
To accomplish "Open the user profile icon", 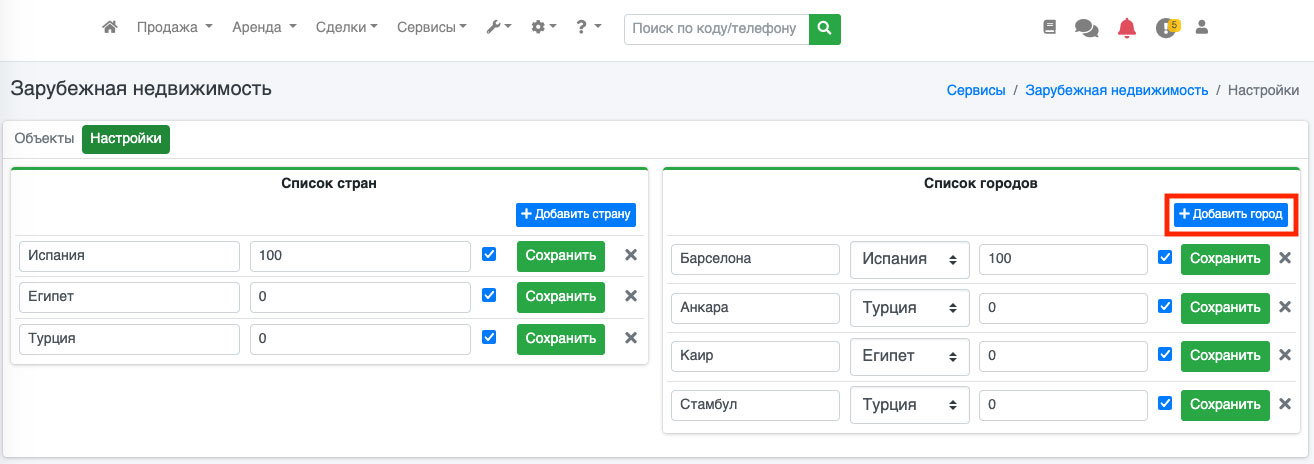I will pos(1202,28).
